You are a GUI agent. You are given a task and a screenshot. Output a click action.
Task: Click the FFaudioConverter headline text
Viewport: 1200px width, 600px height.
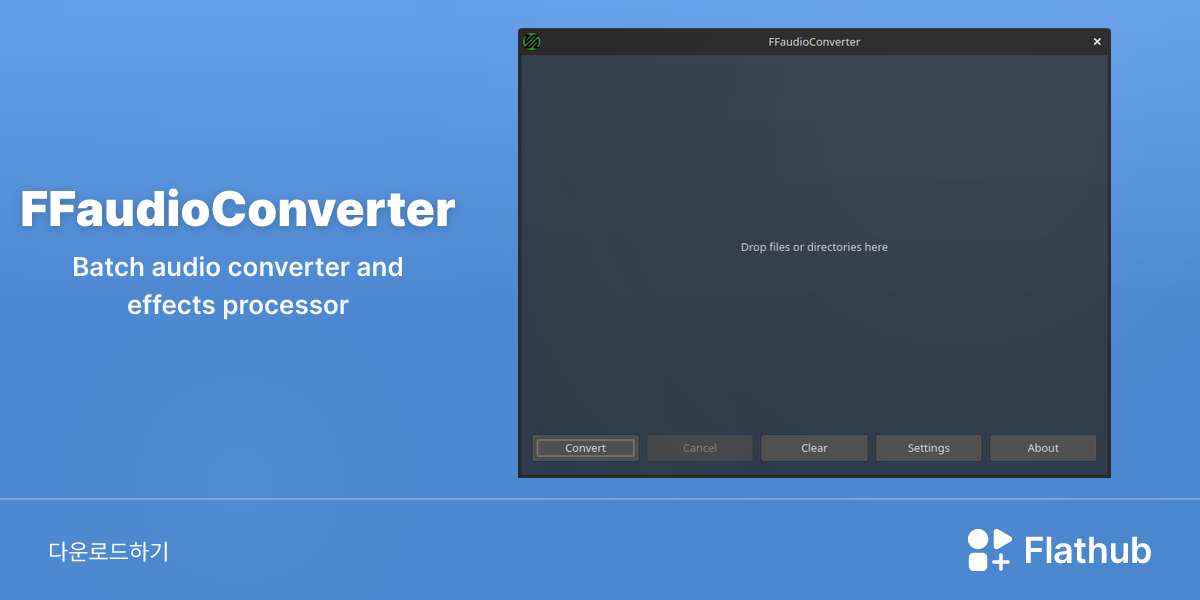click(x=238, y=210)
